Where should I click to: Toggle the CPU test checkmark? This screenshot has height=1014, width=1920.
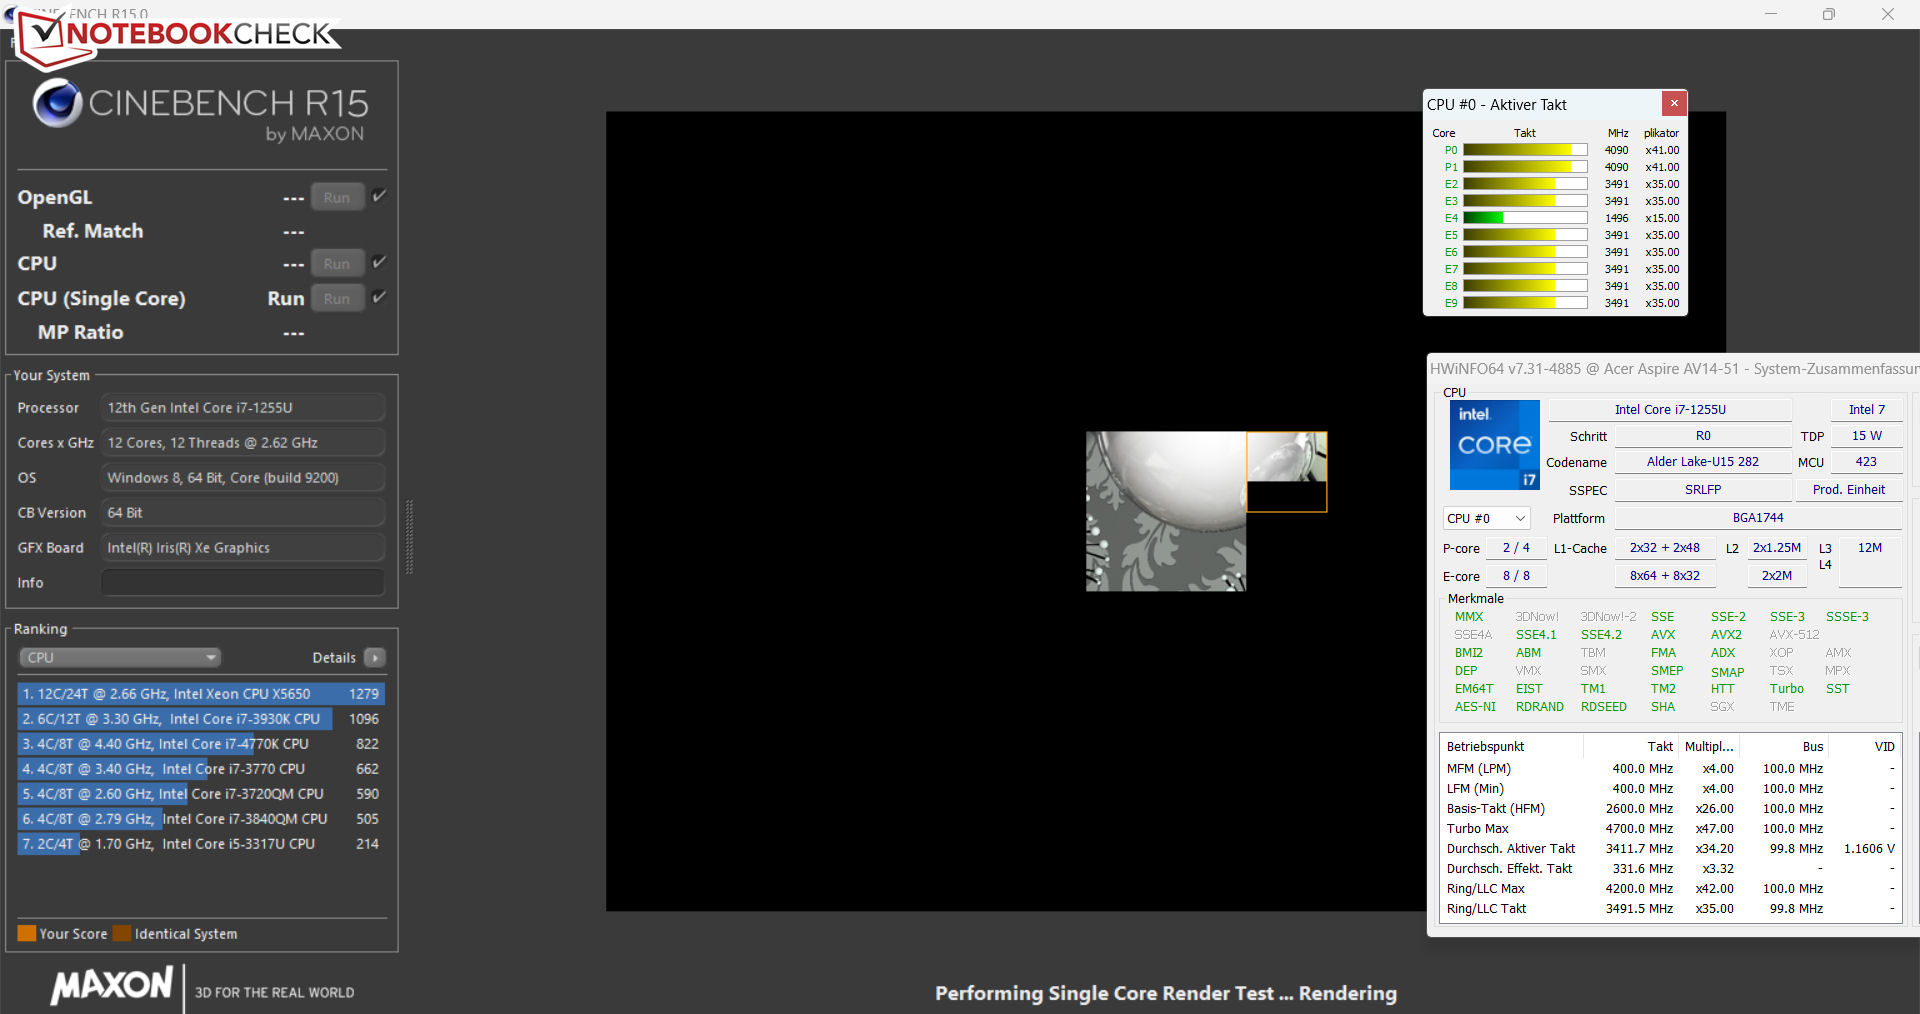pos(379,262)
